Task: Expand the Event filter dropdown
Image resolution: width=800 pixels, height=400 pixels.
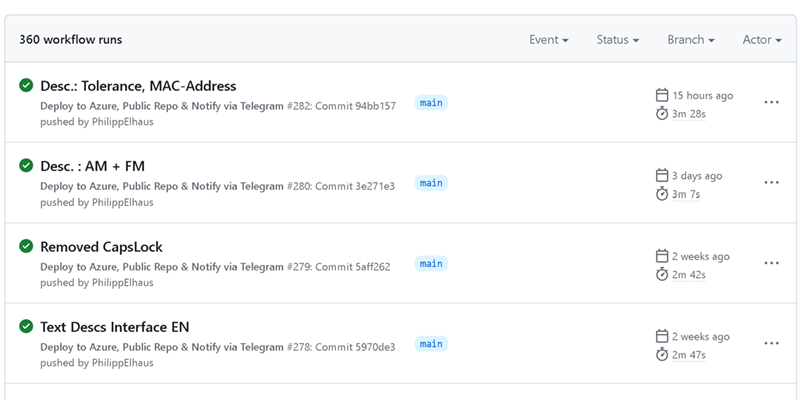Action: click(549, 40)
